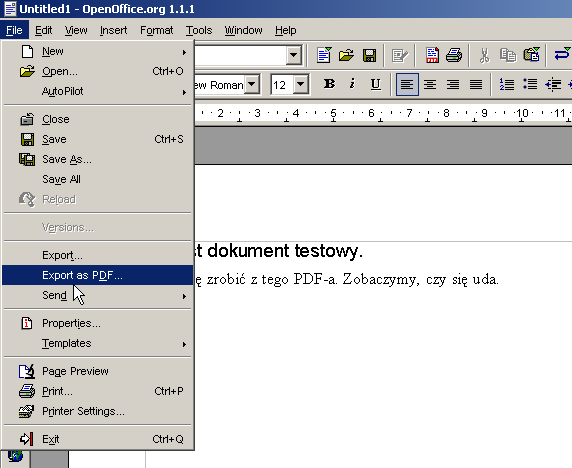Set paragraph alignment to justified
Image resolution: width=572 pixels, height=468 pixels.
(476, 85)
